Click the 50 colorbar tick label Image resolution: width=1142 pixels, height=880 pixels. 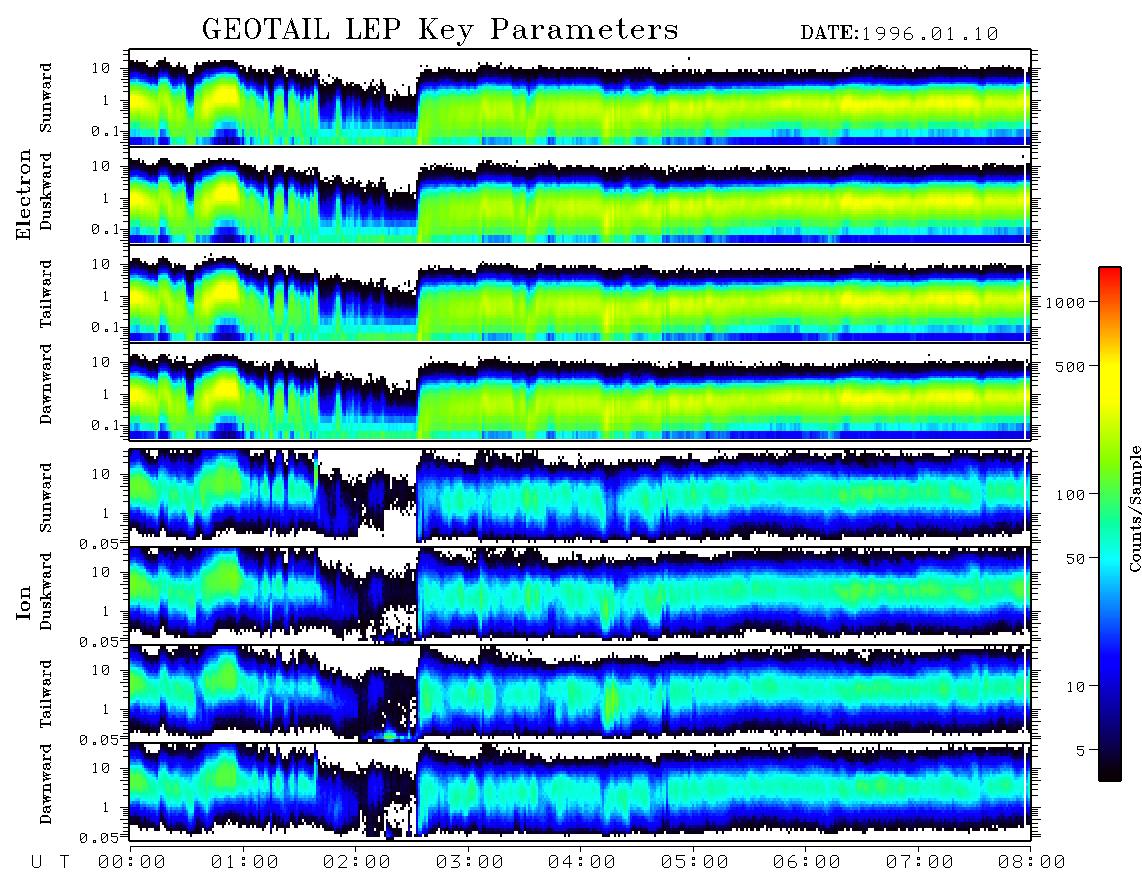[1075, 559]
